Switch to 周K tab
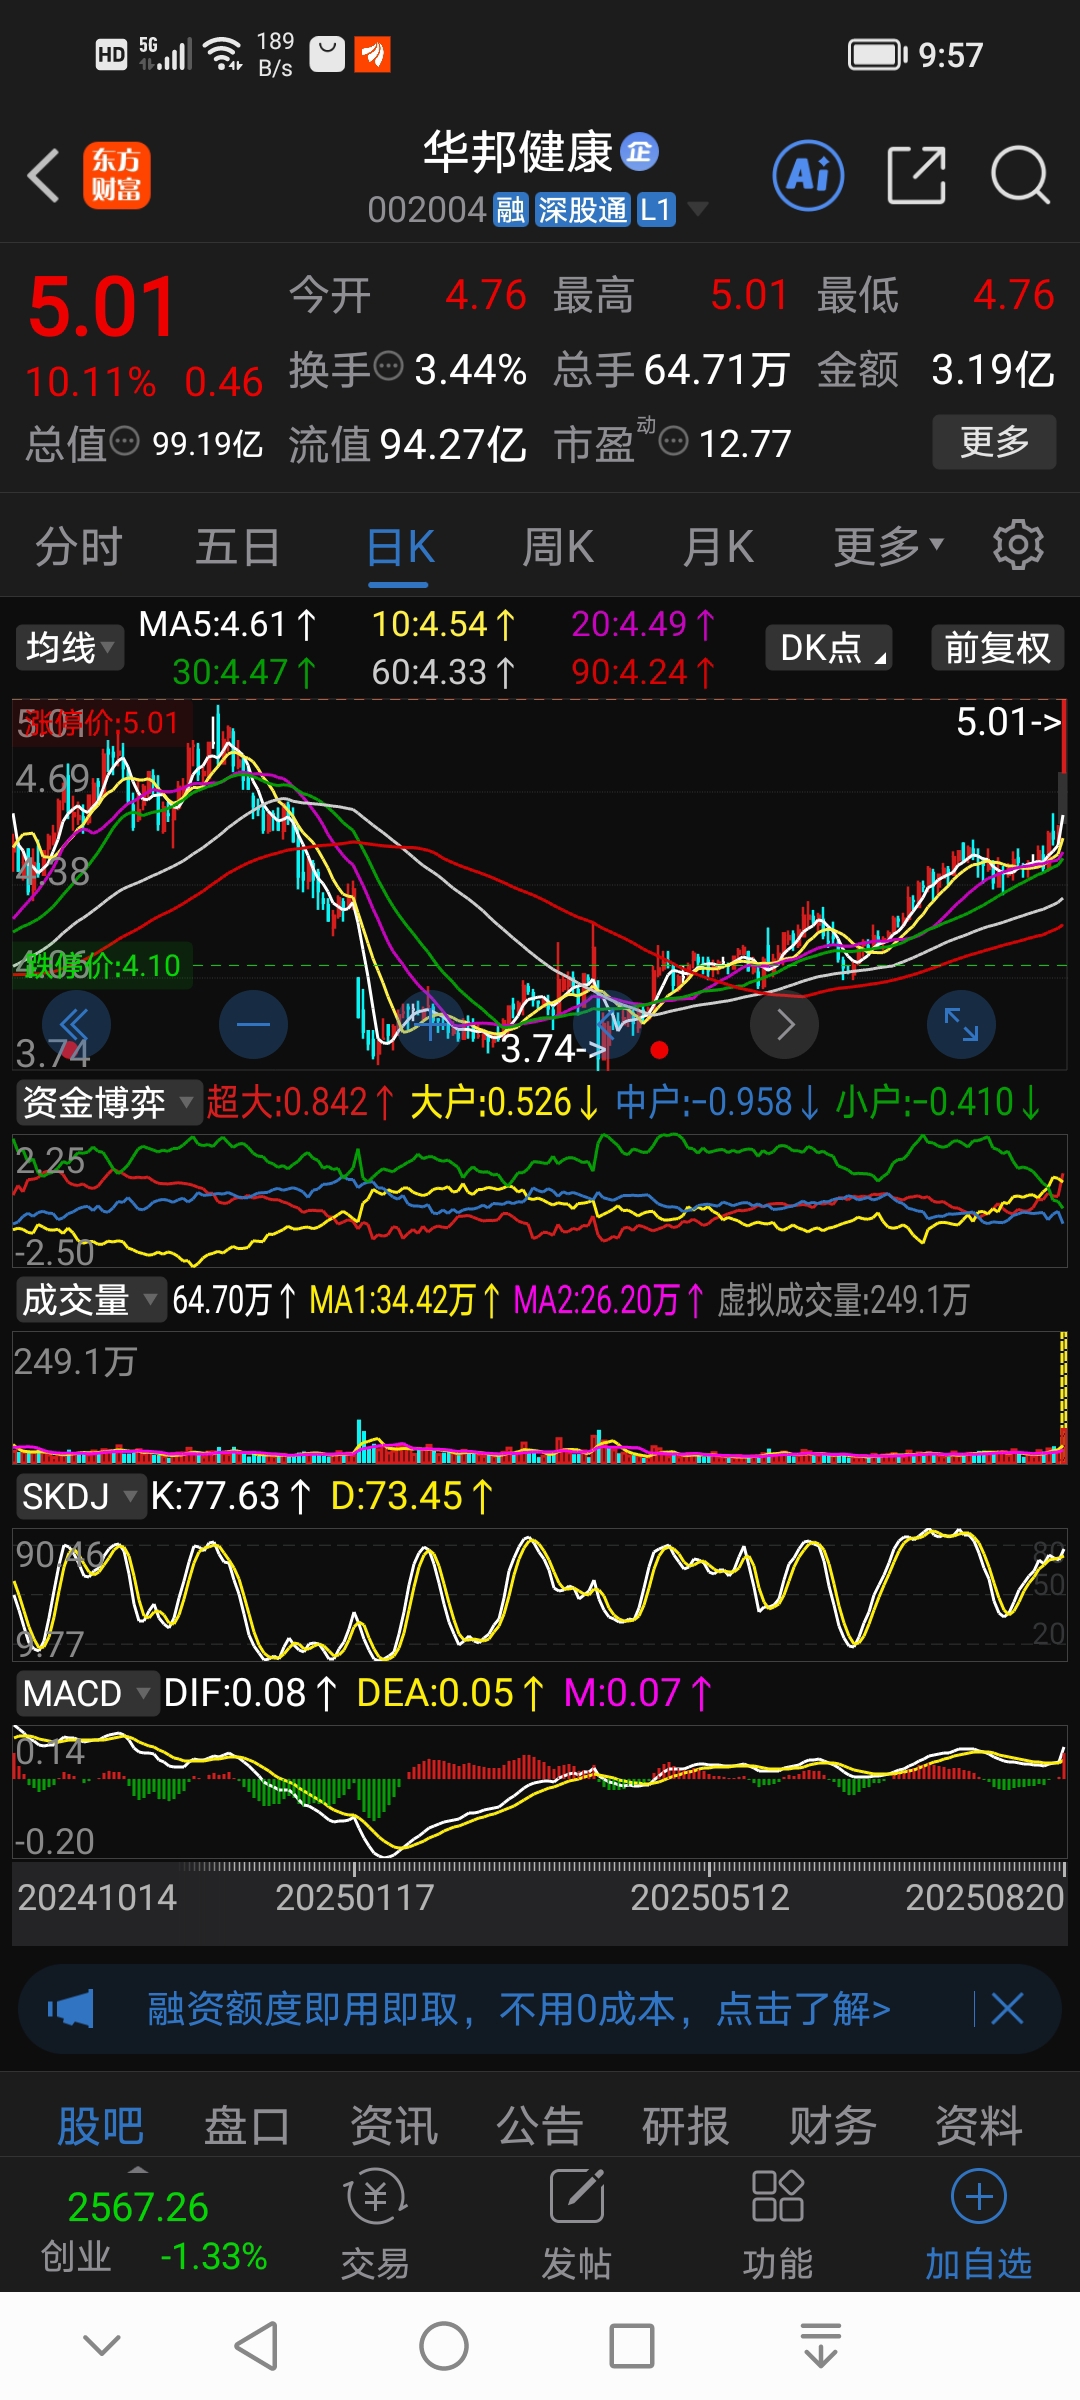The image size is (1080, 2400). coord(558,547)
